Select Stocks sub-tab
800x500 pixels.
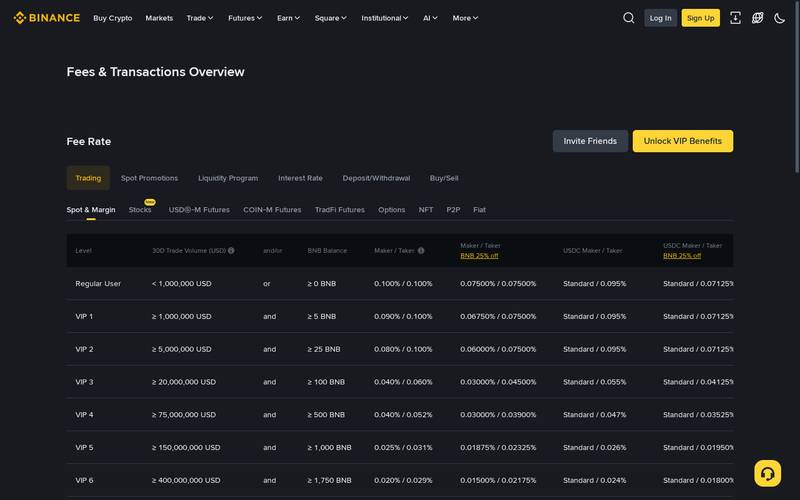point(140,210)
